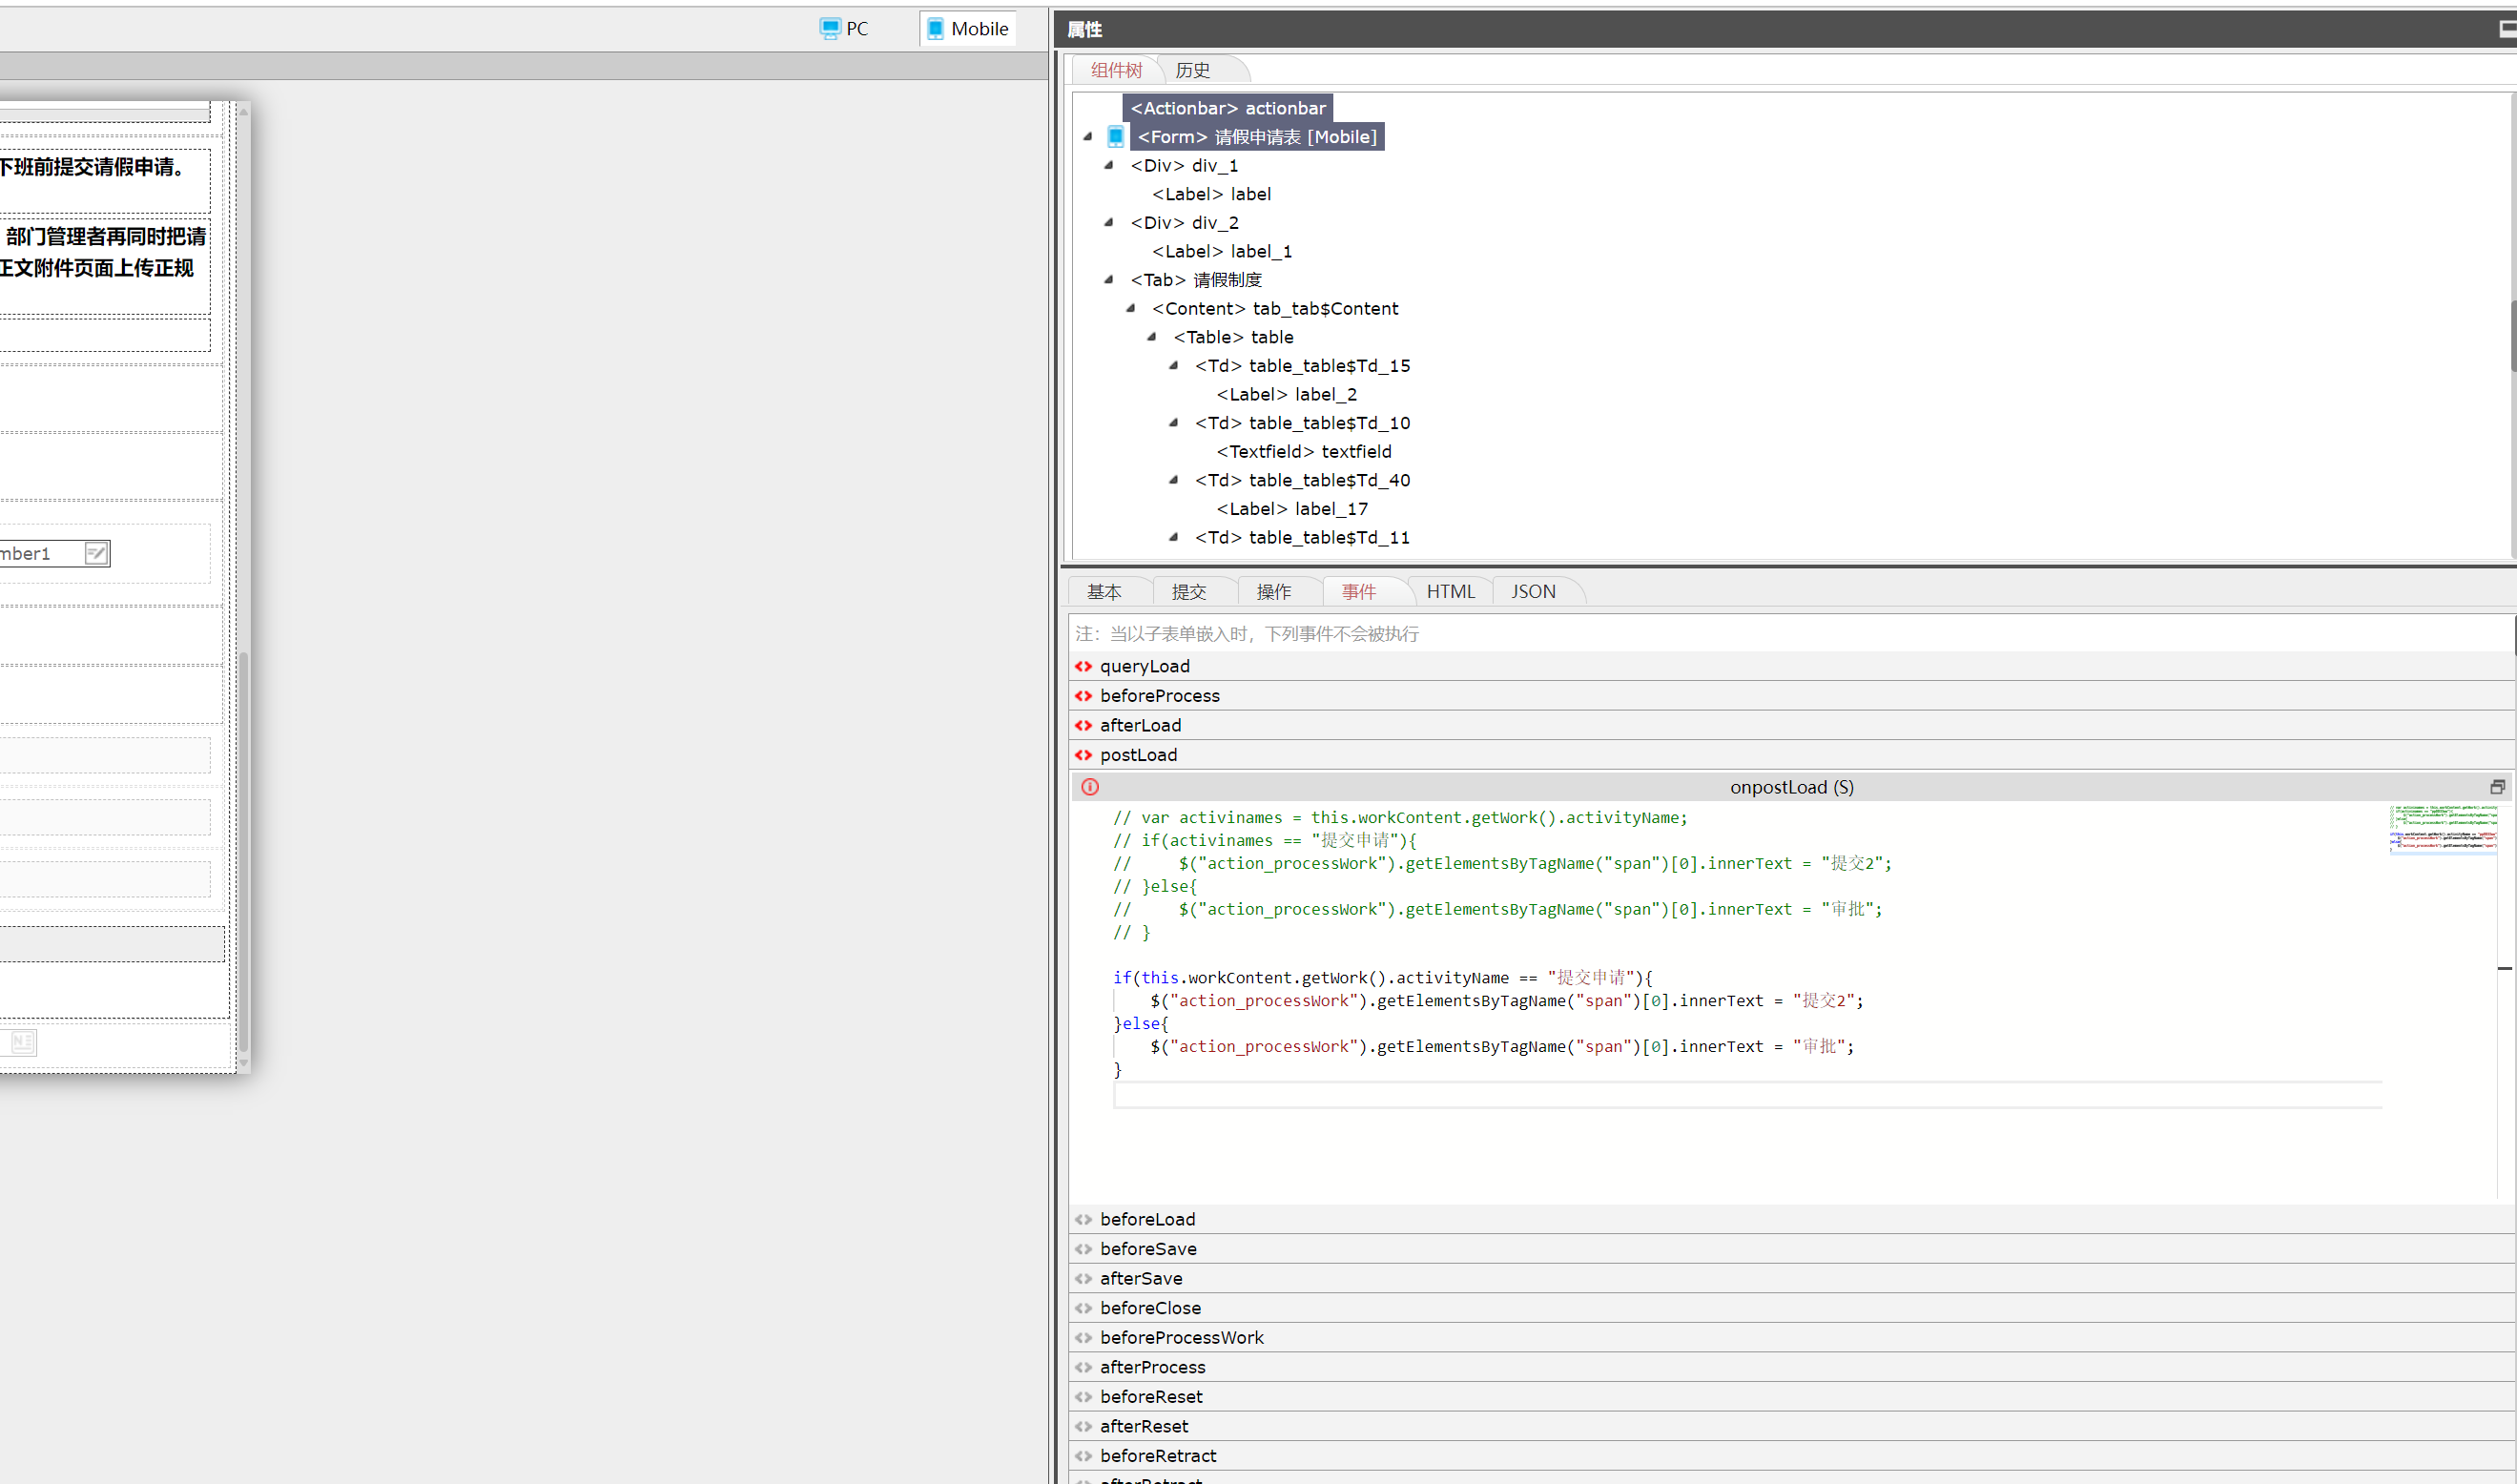
Task: Collapse the Div div_1 tree node
Action: (1109, 166)
